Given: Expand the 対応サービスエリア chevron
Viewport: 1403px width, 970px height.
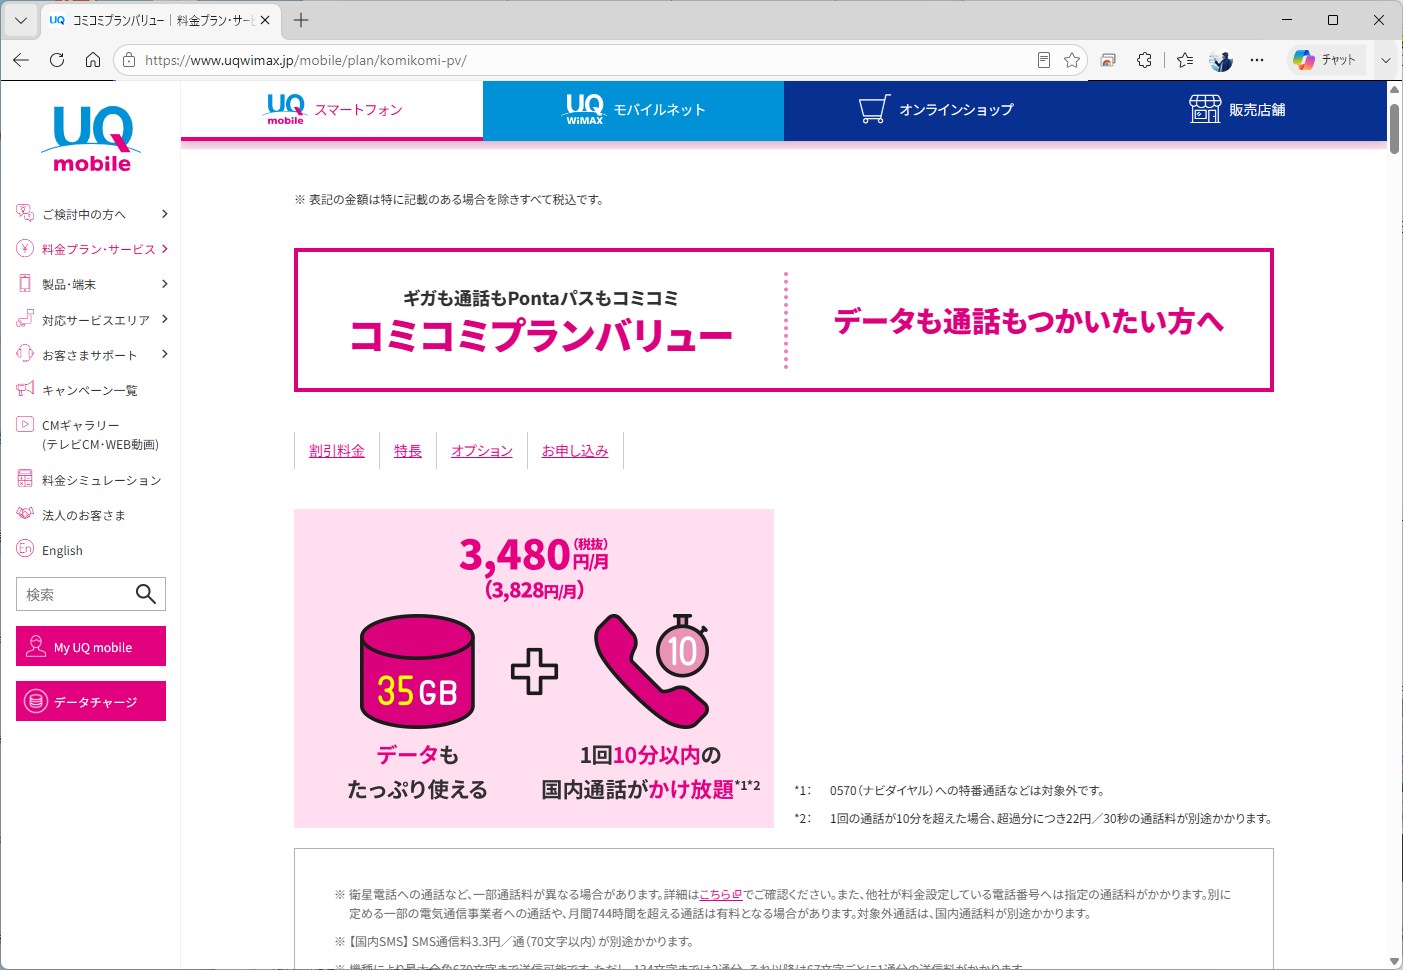Looking at the screenshot, I should (x=164, y=319).
